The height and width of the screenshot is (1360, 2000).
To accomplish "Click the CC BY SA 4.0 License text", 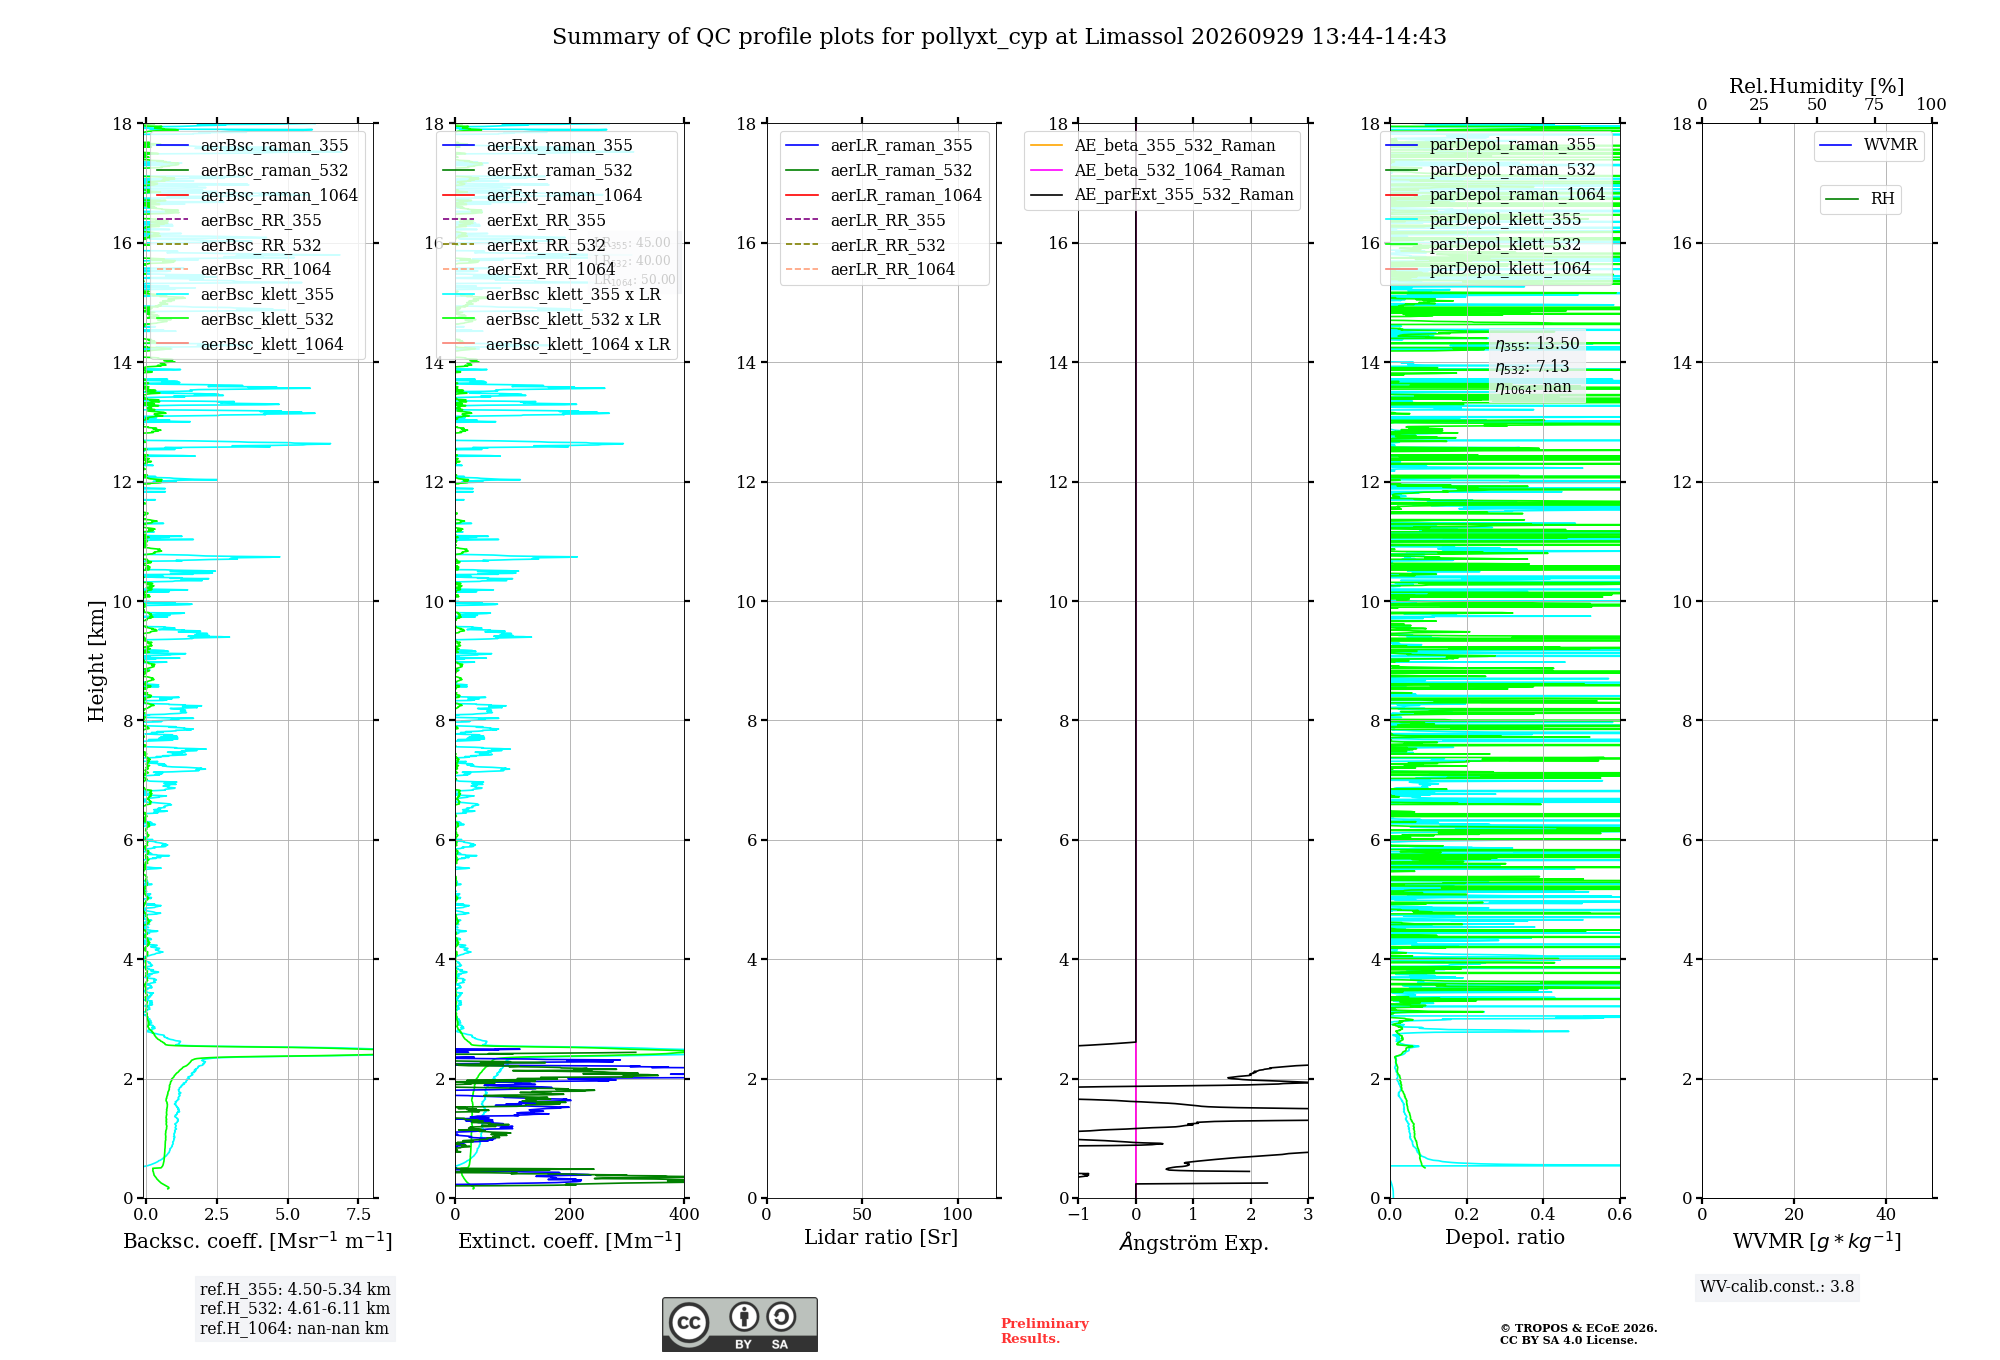I will (x=1568, y=1341).
